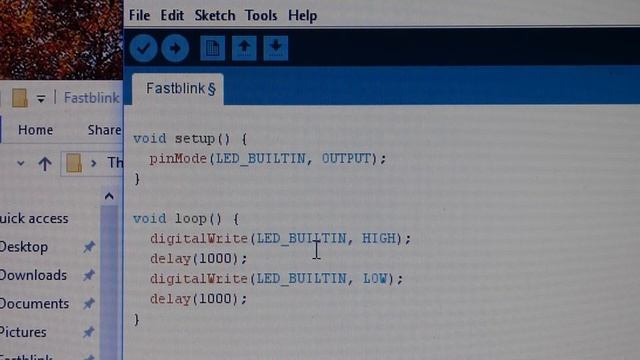Click folder icon in Explorer address bar
Screen dimensions: 640x360
pyautogui.click(x=74, y=163)
